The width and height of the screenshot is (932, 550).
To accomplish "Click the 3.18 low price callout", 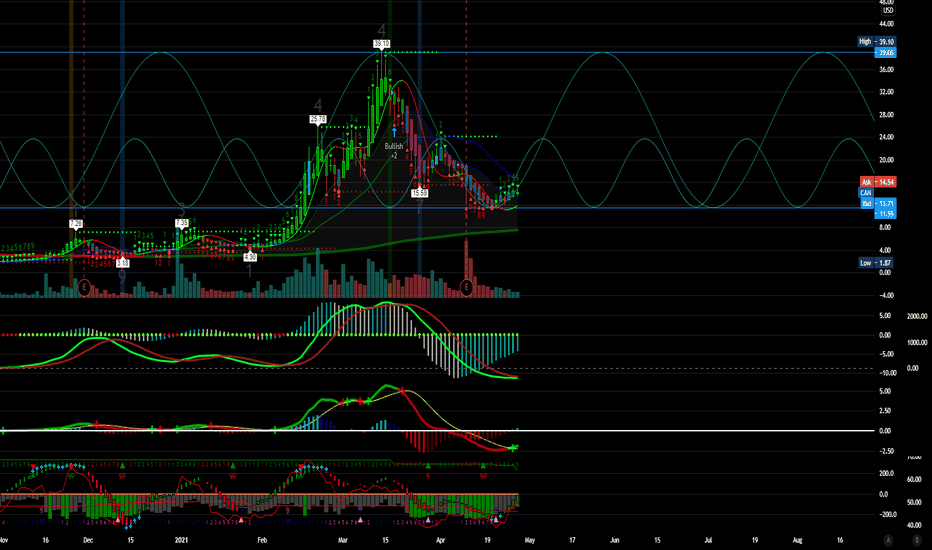I will [122, 262].
